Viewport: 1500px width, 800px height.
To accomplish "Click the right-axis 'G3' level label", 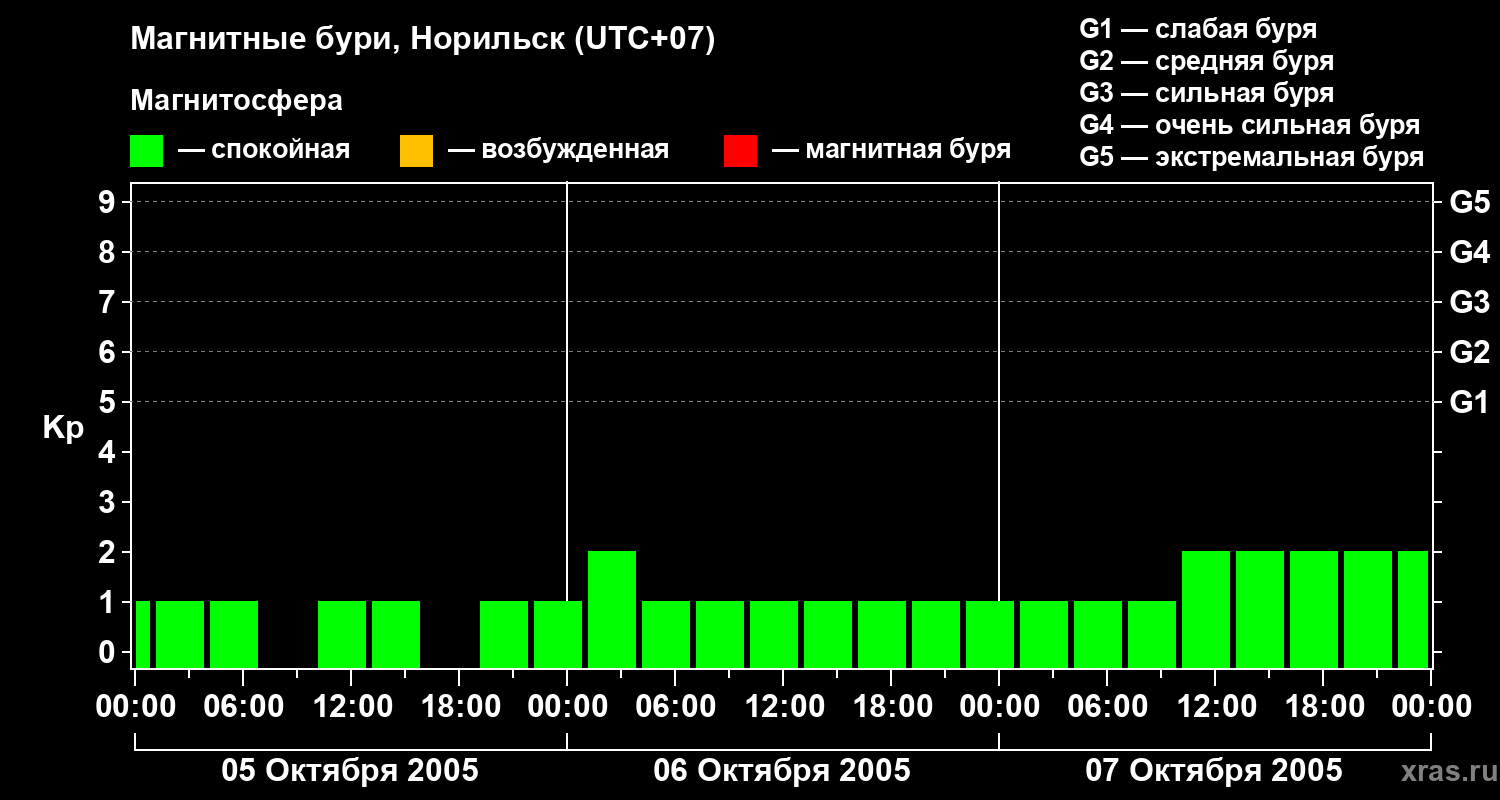I will 1469,302.
